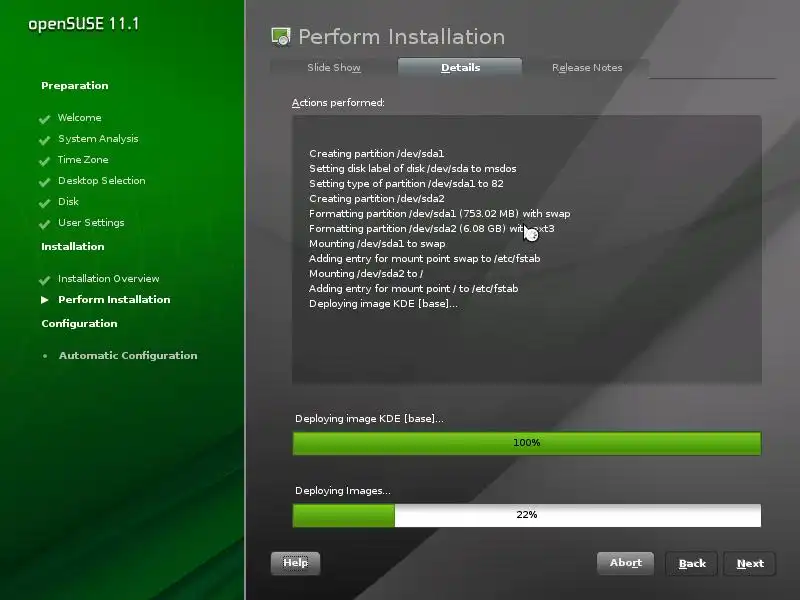Click the Perform Installation page title
The width and height of the screenshot is (800, 600).
point(402,37)
